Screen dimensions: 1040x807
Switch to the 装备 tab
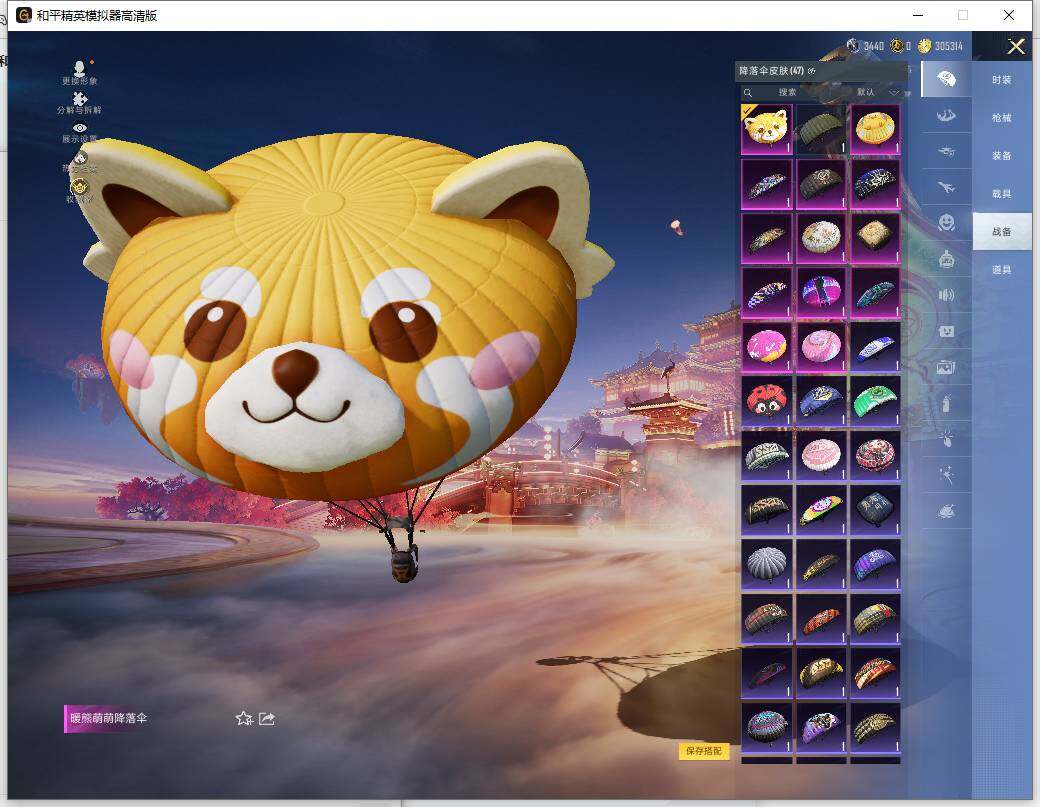(x=1002, y=155)
